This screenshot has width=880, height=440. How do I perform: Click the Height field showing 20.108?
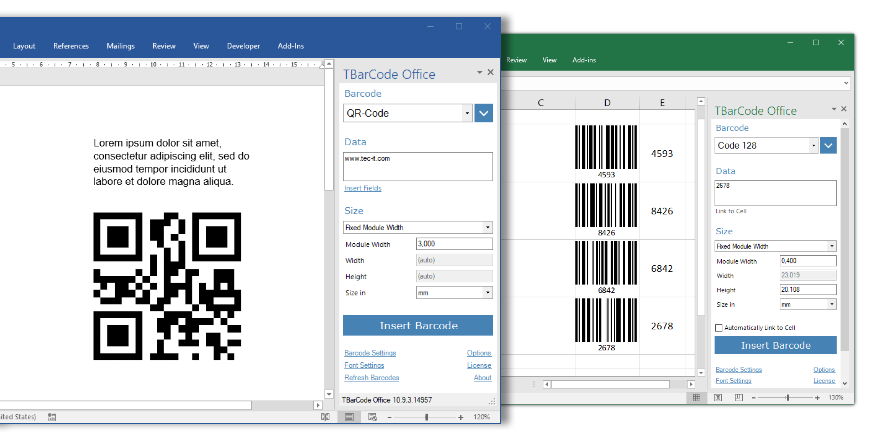[x=808, y=290]
